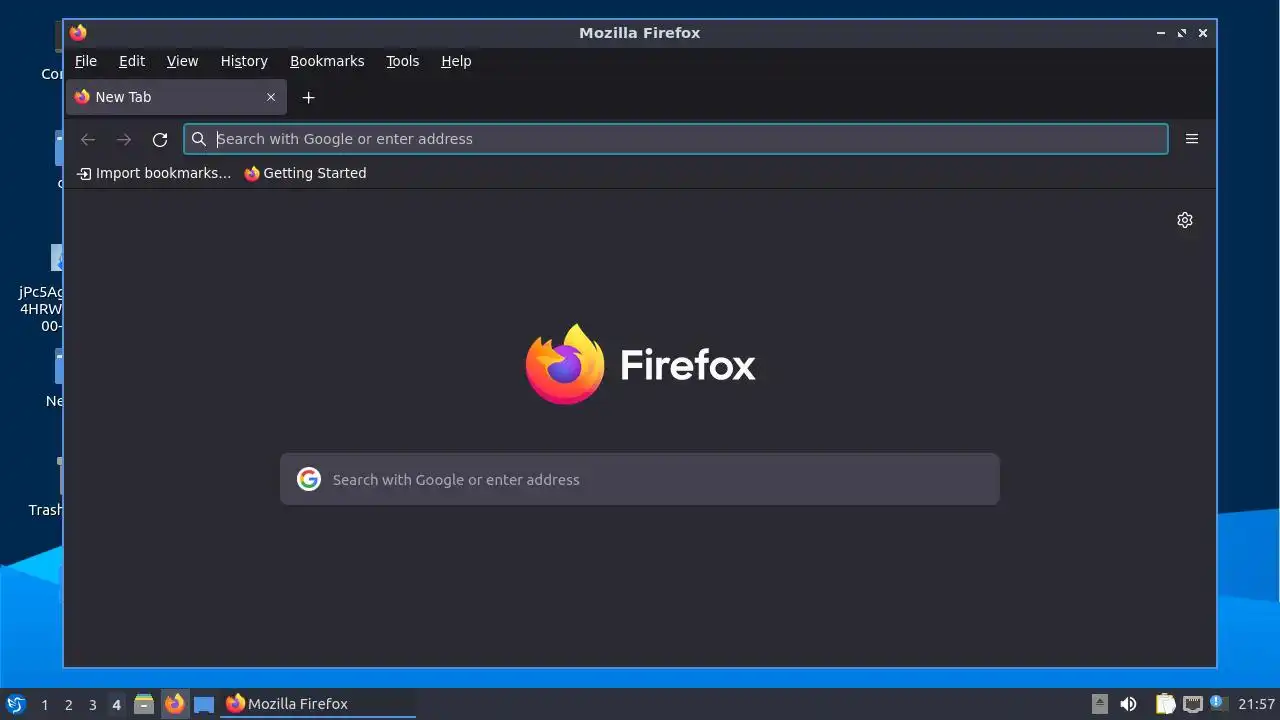Switch to virtual desktop 2

click(68, 704)
